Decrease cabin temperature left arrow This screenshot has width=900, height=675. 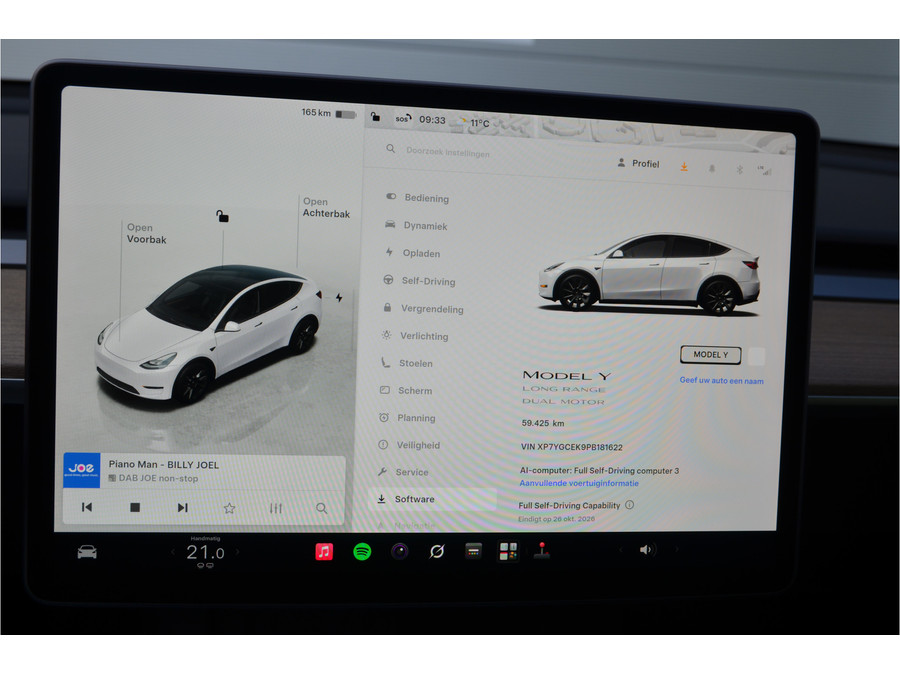(173, 552)
